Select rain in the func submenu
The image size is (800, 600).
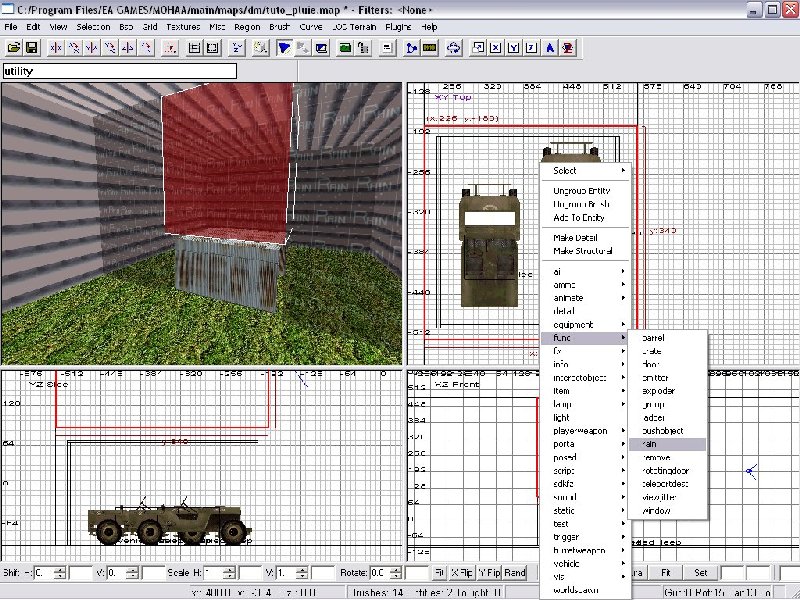click(667, 444)
